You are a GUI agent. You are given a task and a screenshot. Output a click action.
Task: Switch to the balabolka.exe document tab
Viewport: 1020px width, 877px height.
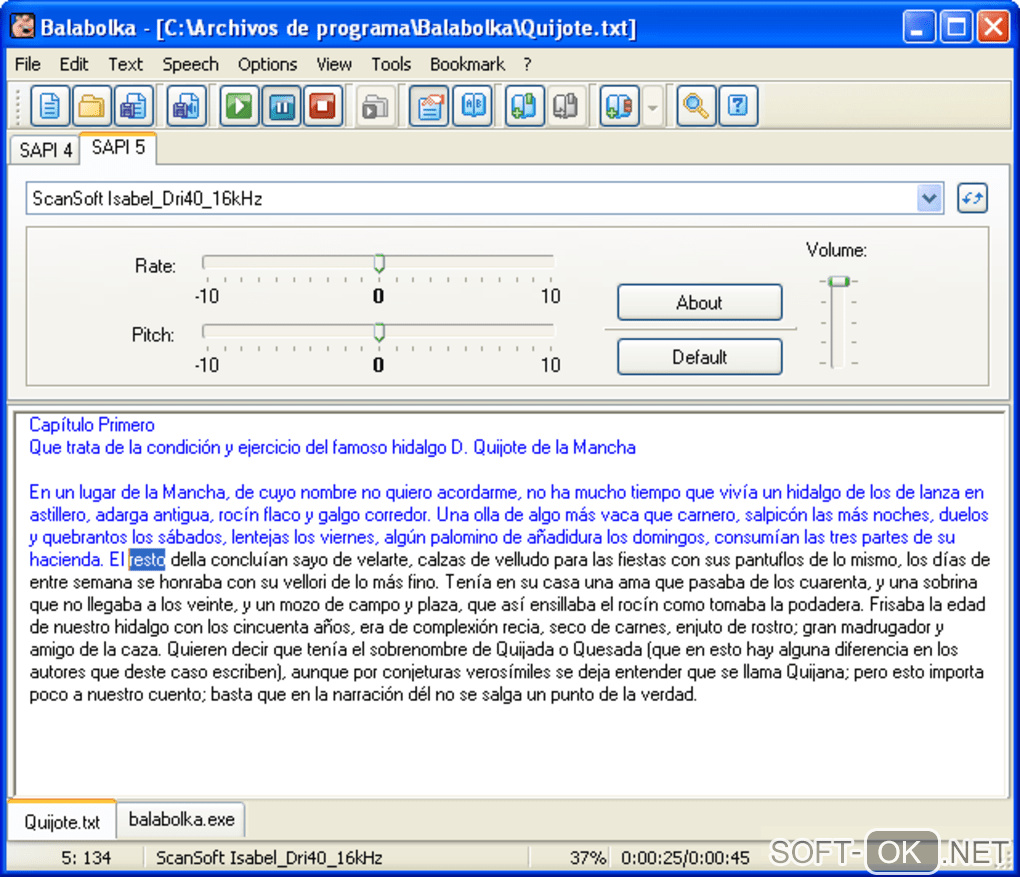pos(181,820)
